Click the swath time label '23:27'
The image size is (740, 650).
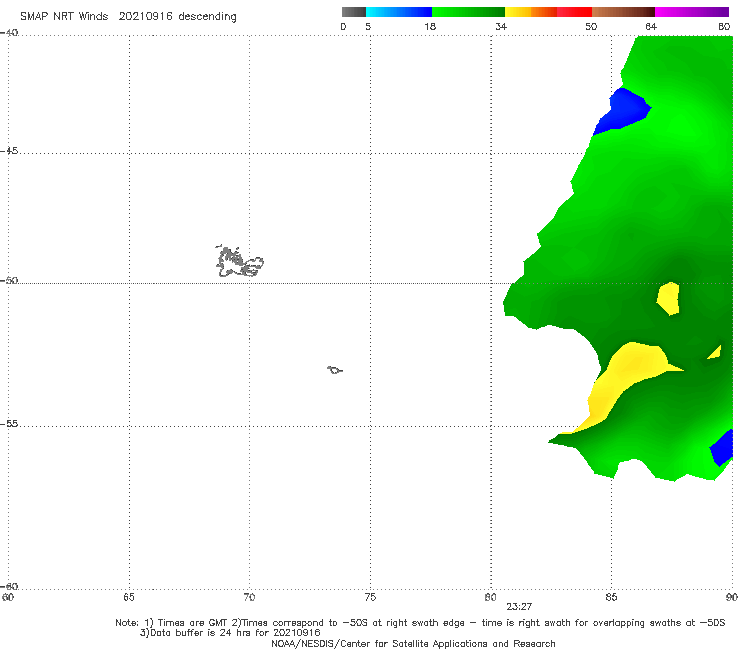519,607
